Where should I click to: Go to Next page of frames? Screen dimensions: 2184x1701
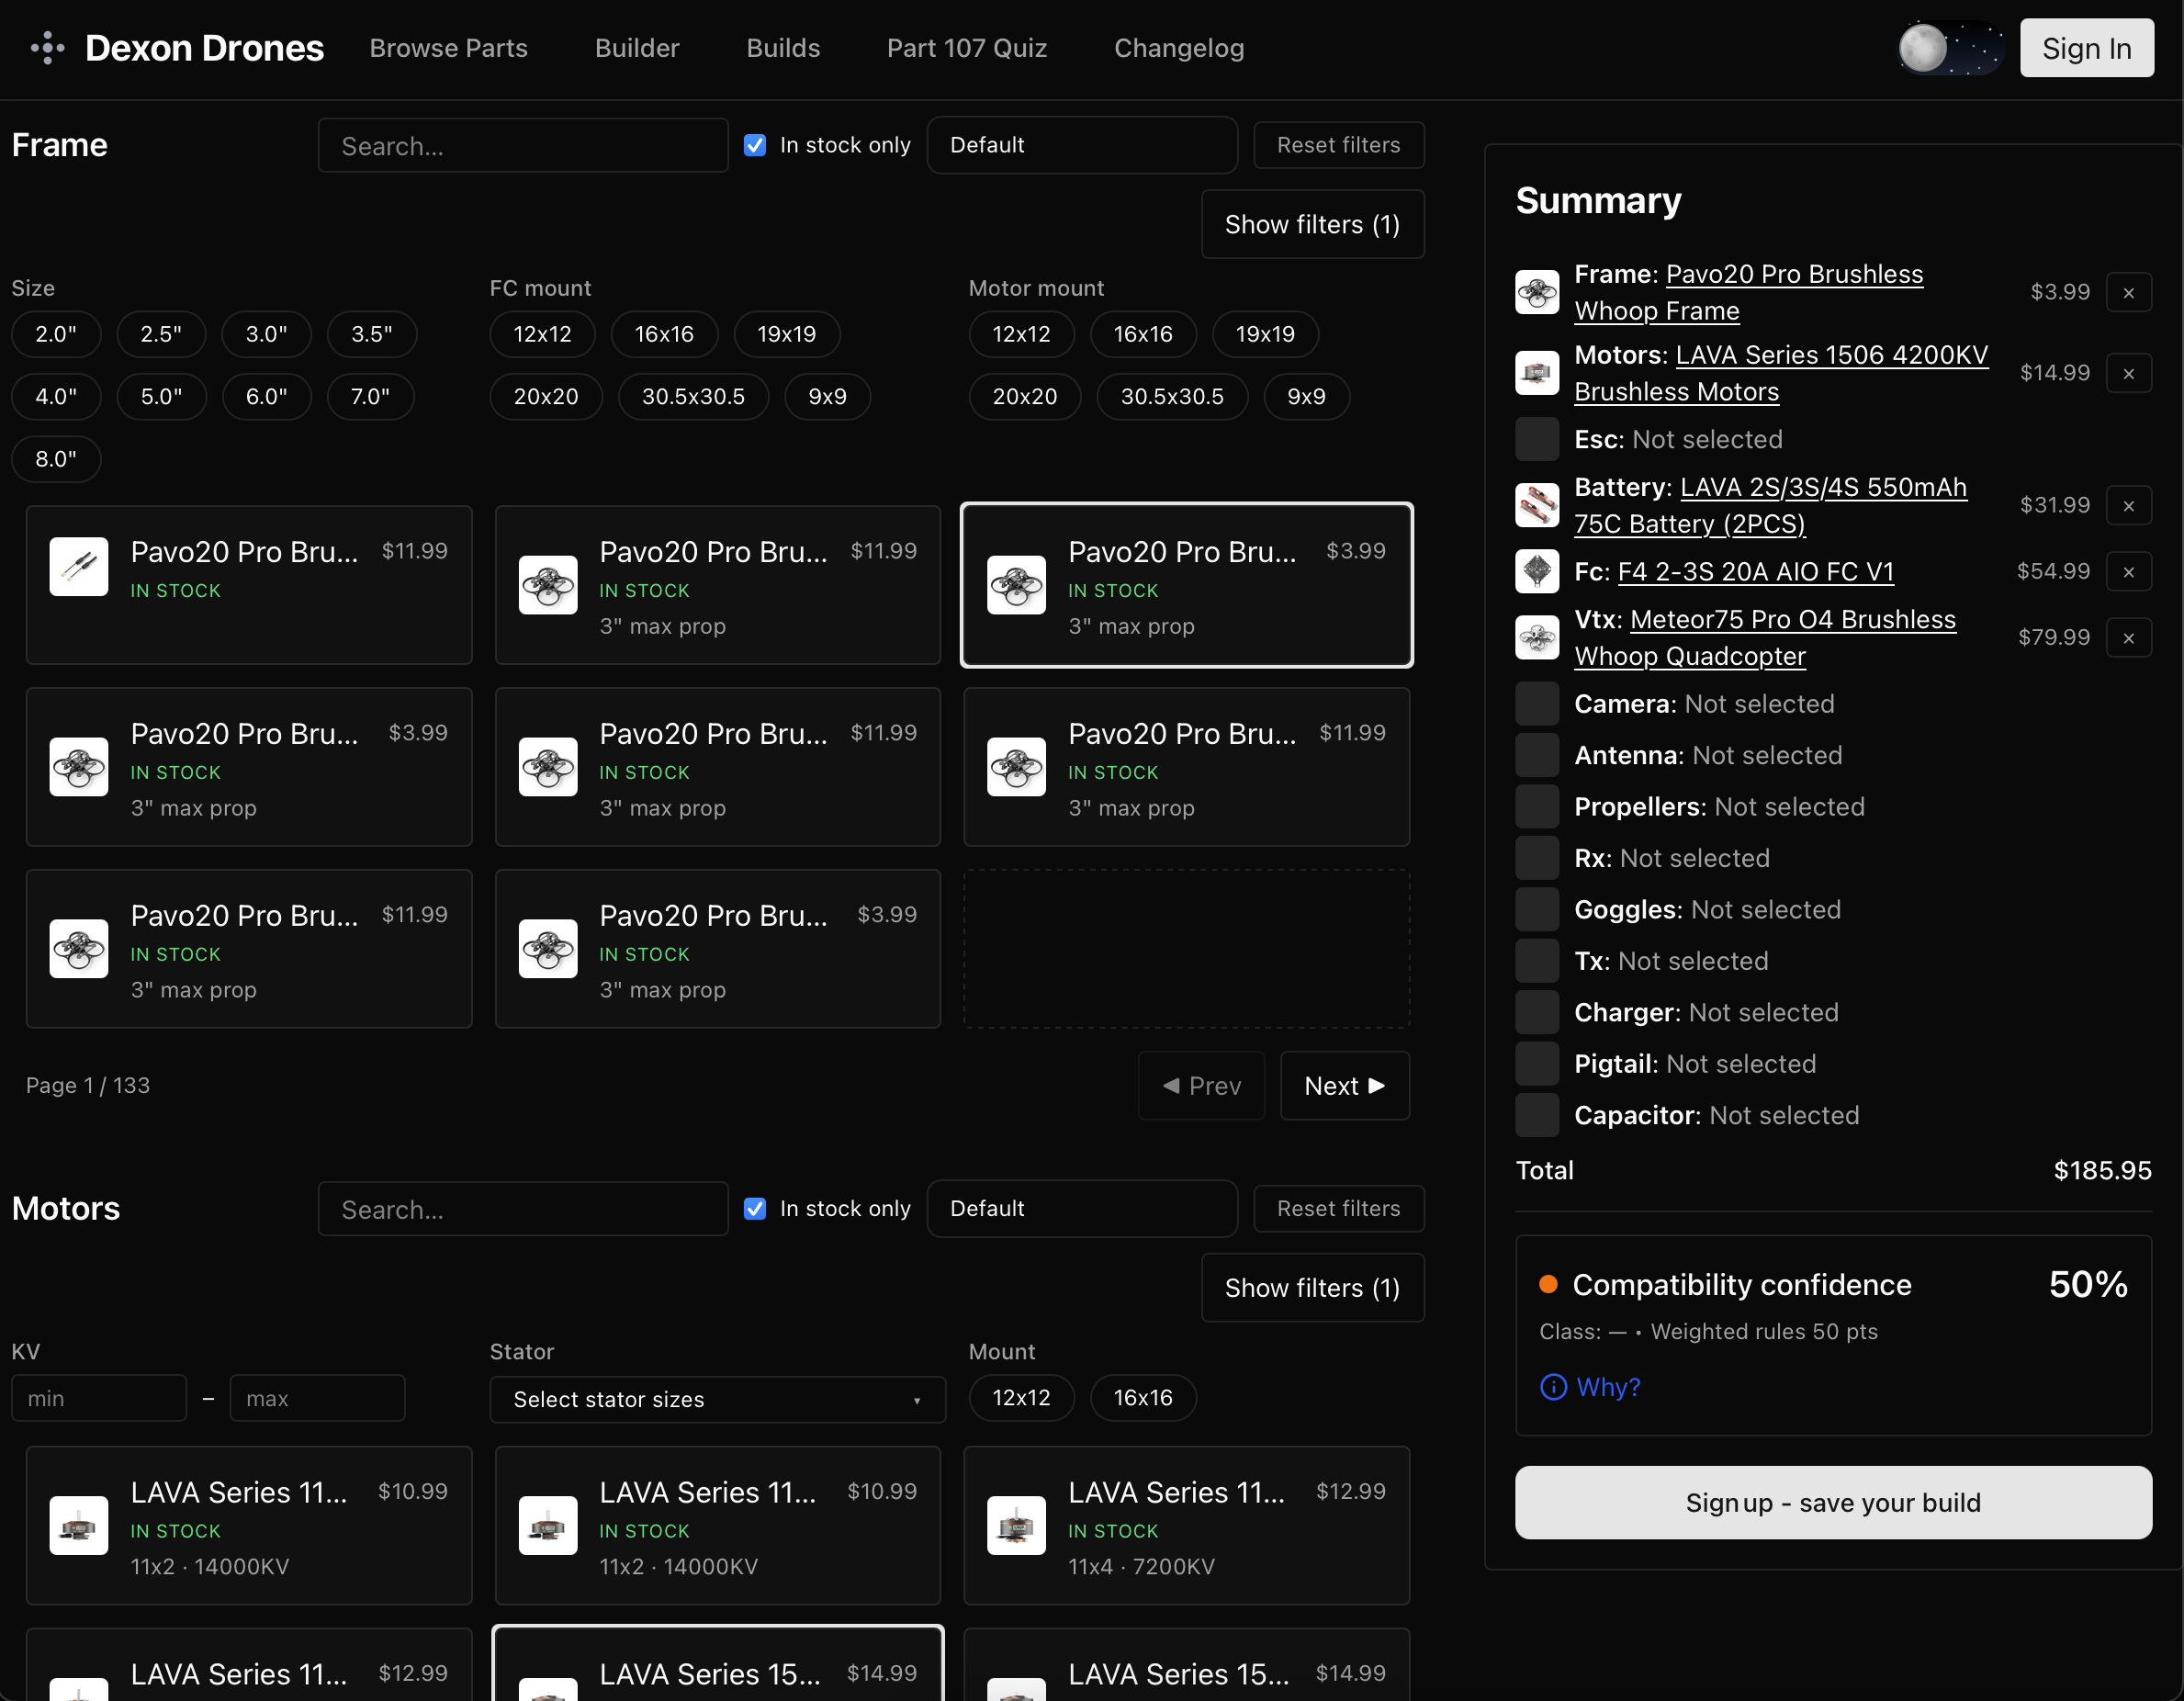tap(1344, 1086)
